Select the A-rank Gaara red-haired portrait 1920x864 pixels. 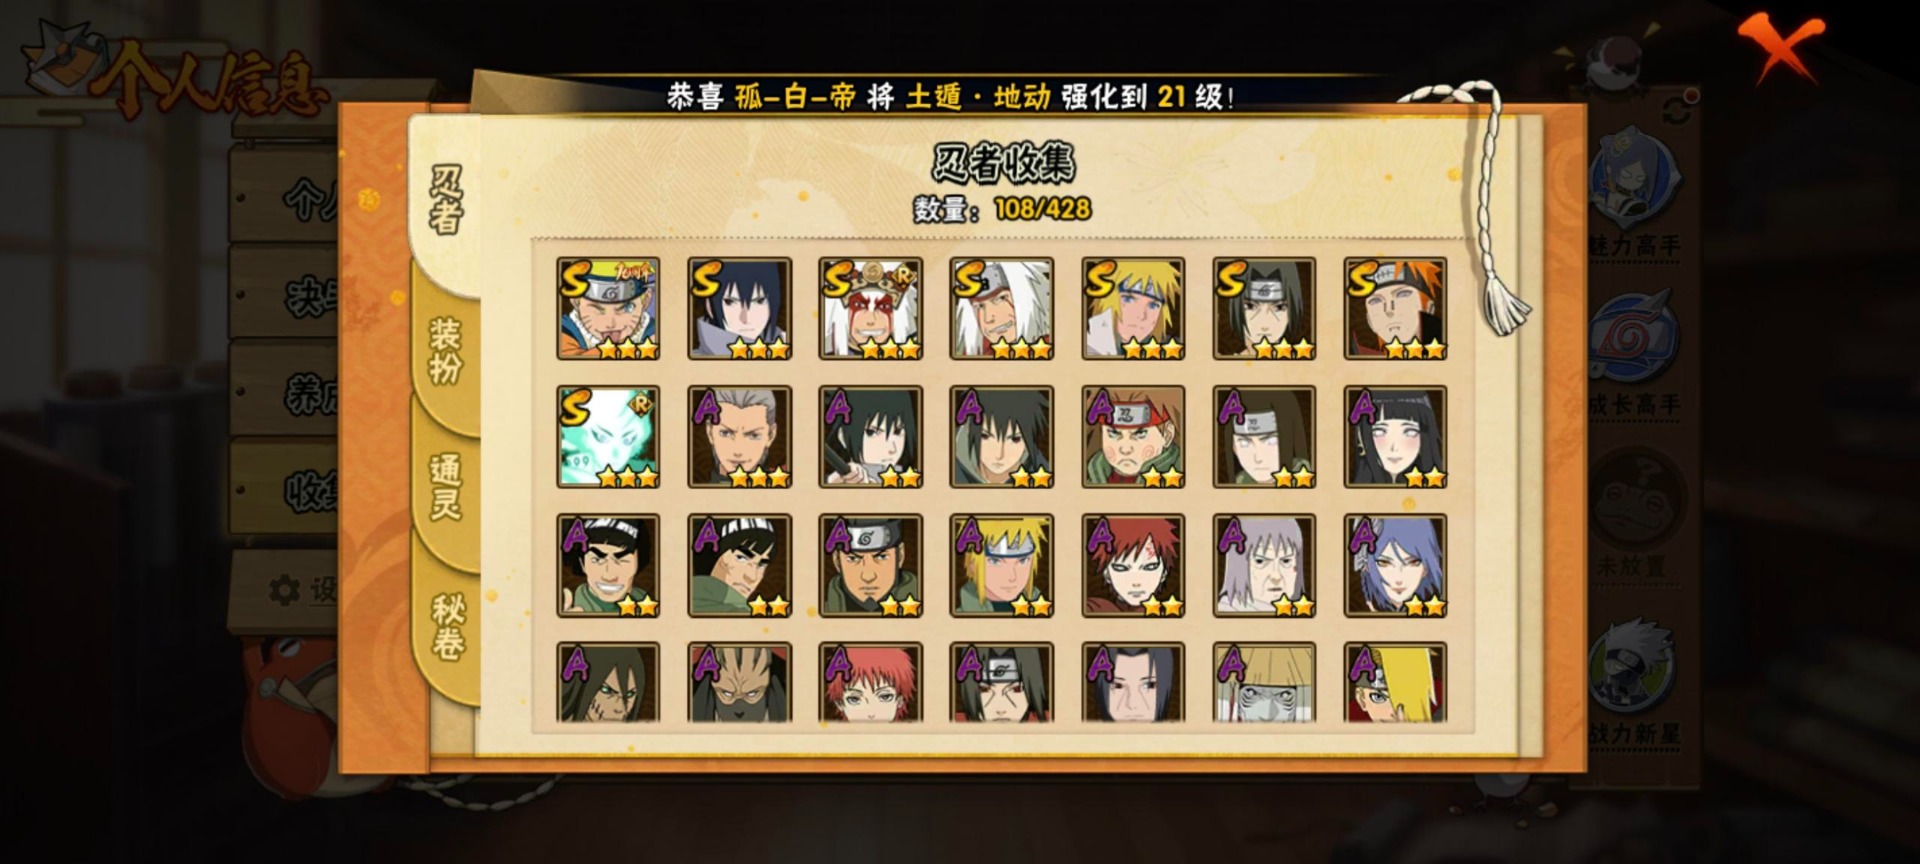(x=1133, y=565)
